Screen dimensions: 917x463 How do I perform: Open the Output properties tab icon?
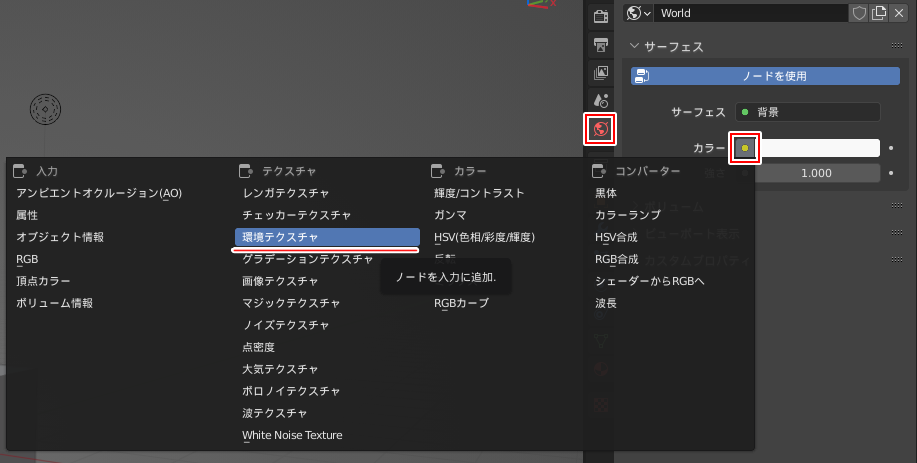pos(600,45)
